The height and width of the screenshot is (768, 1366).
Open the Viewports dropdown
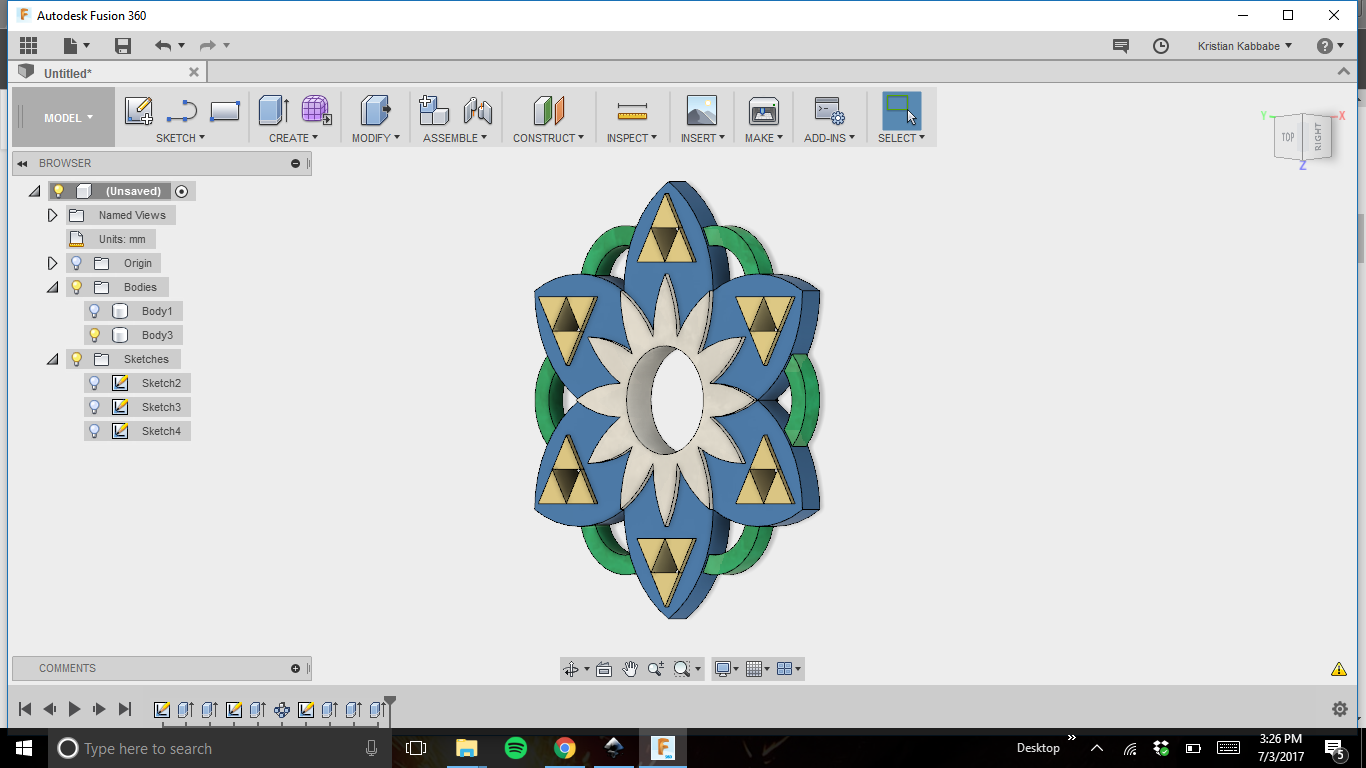[789, 669]
